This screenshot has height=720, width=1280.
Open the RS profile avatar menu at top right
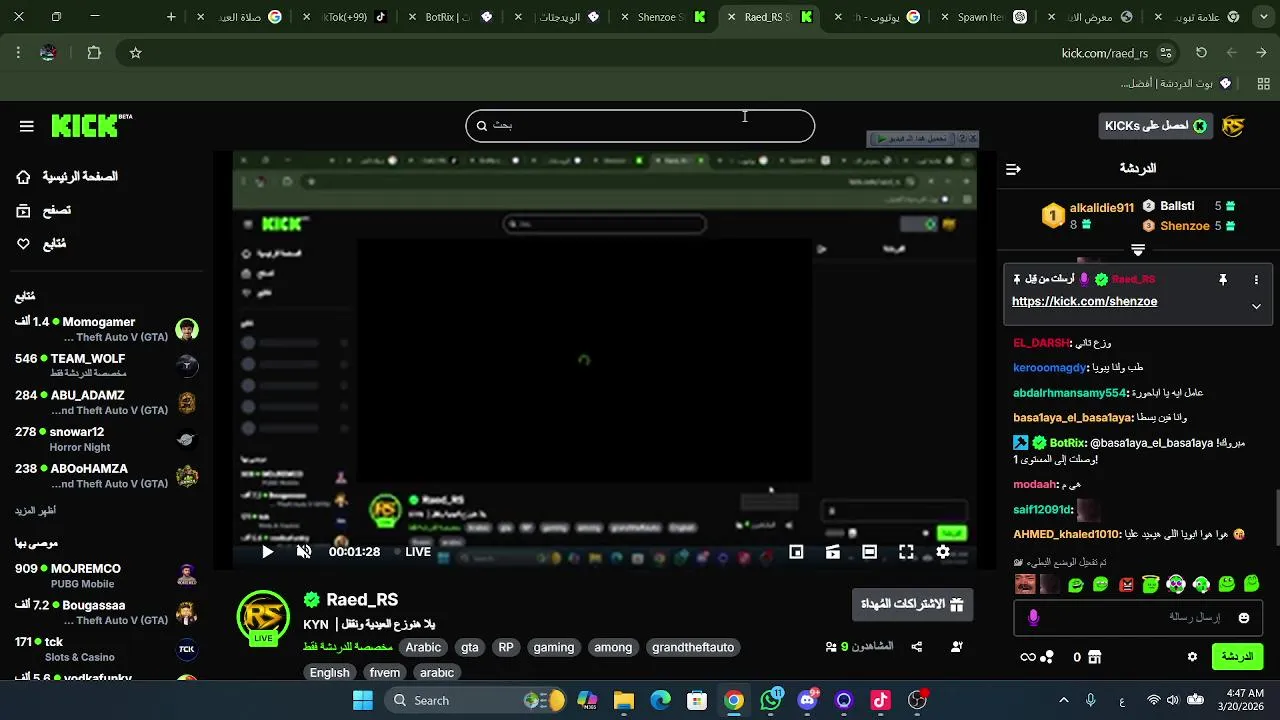click(1233, 126)
